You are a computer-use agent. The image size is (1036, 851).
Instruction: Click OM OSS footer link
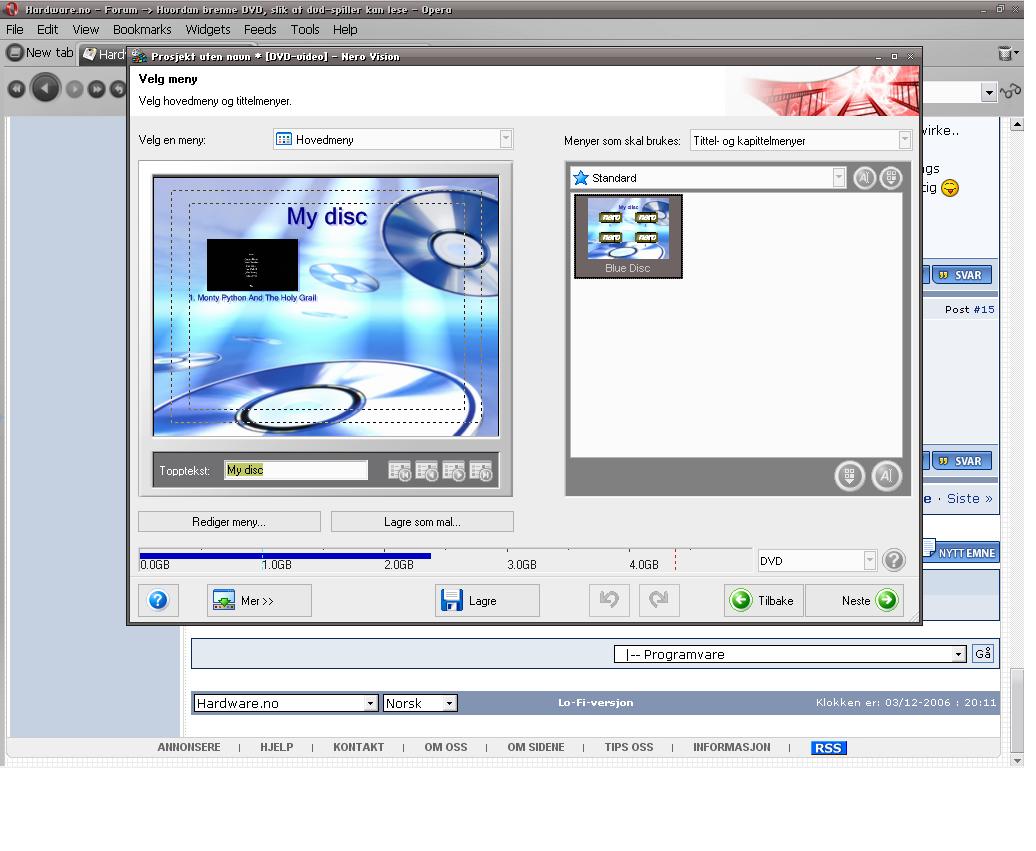(x=446, y=747)
